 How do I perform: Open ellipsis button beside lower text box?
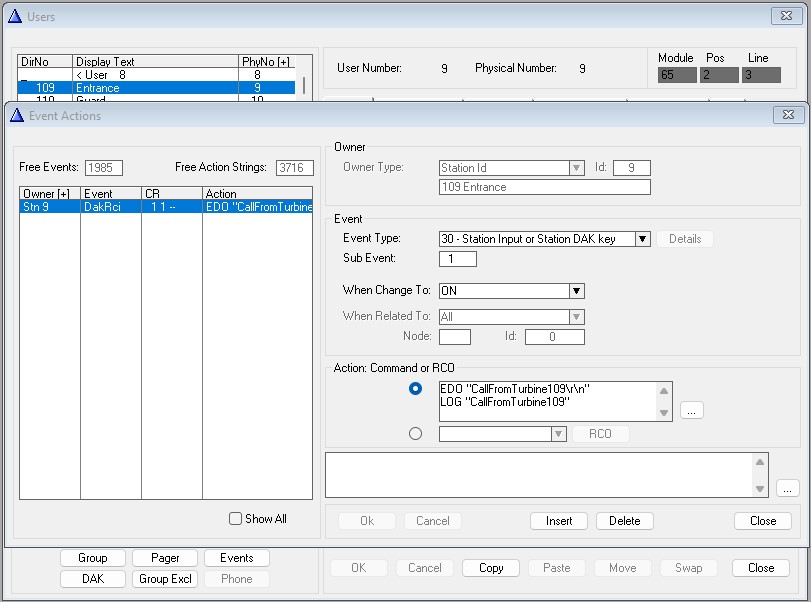(787, 488)
